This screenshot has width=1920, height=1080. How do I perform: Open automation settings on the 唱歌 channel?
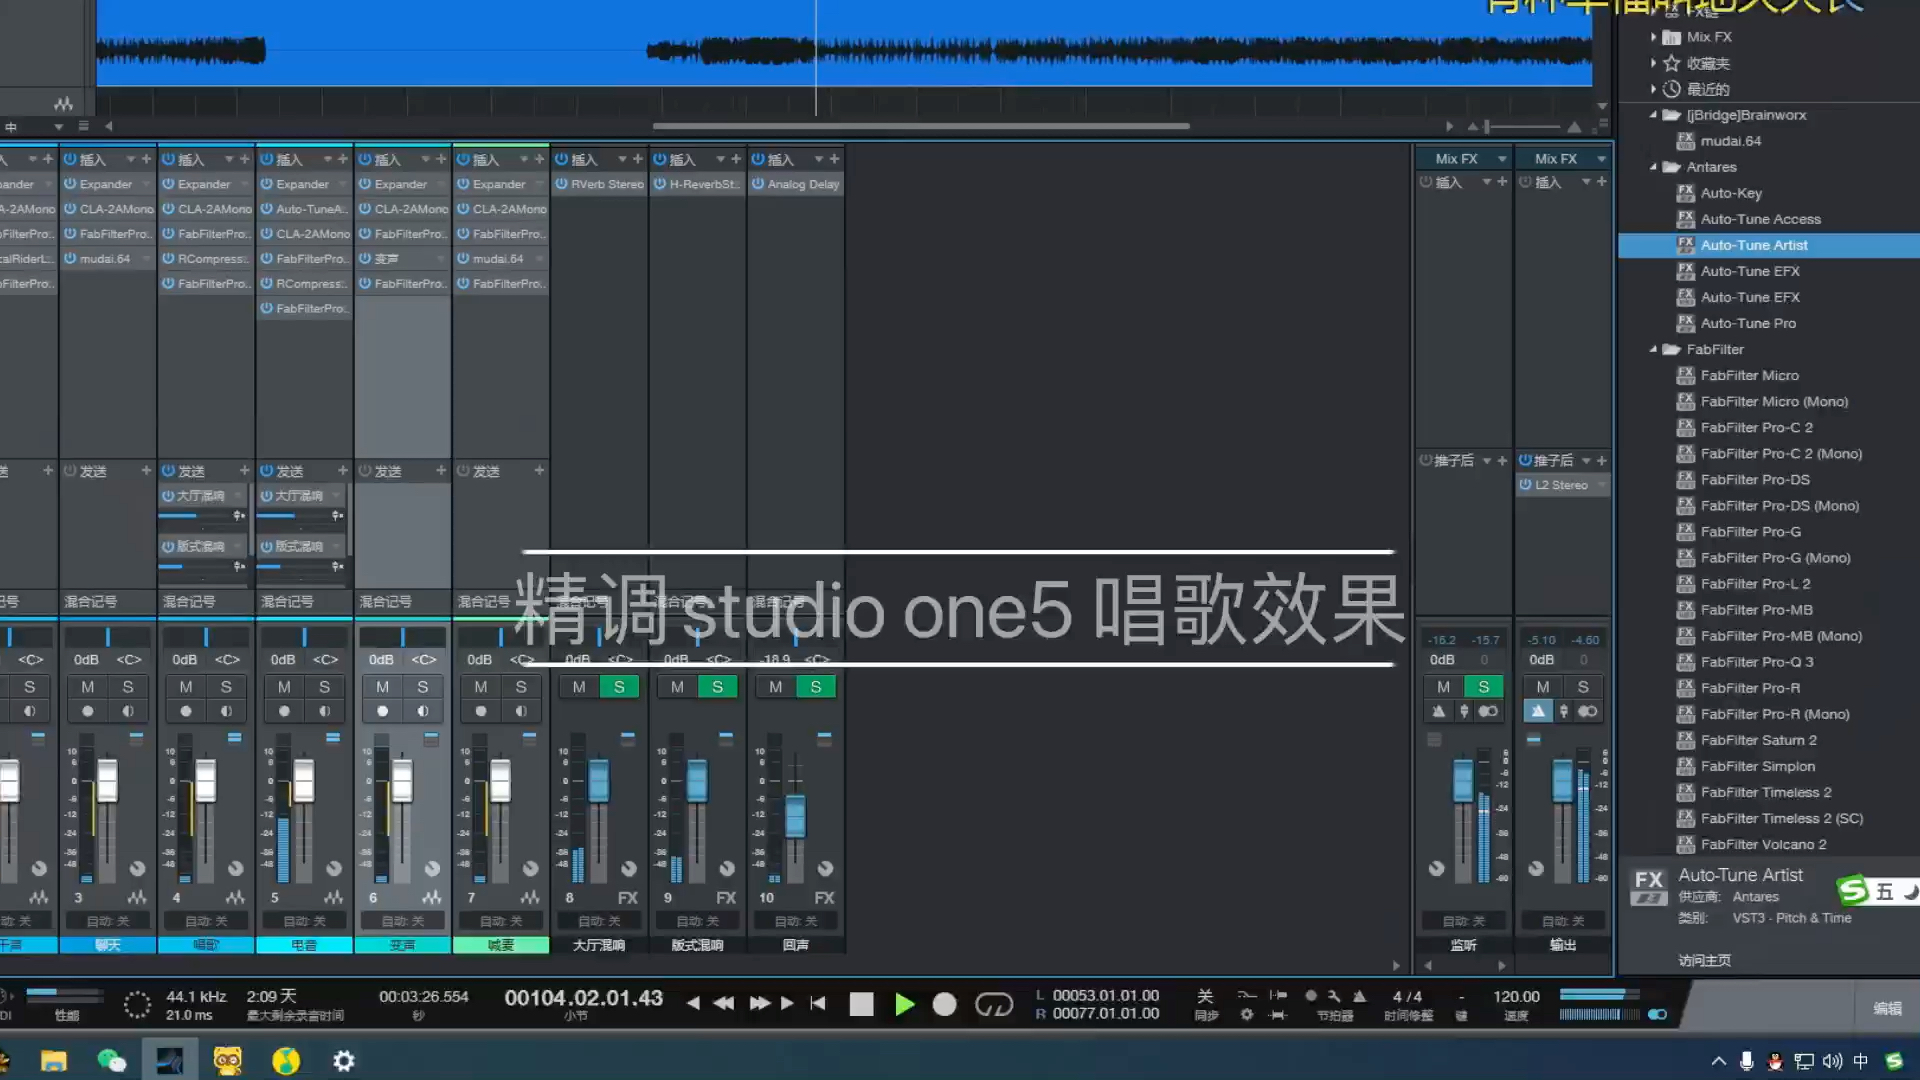[205, 920]
